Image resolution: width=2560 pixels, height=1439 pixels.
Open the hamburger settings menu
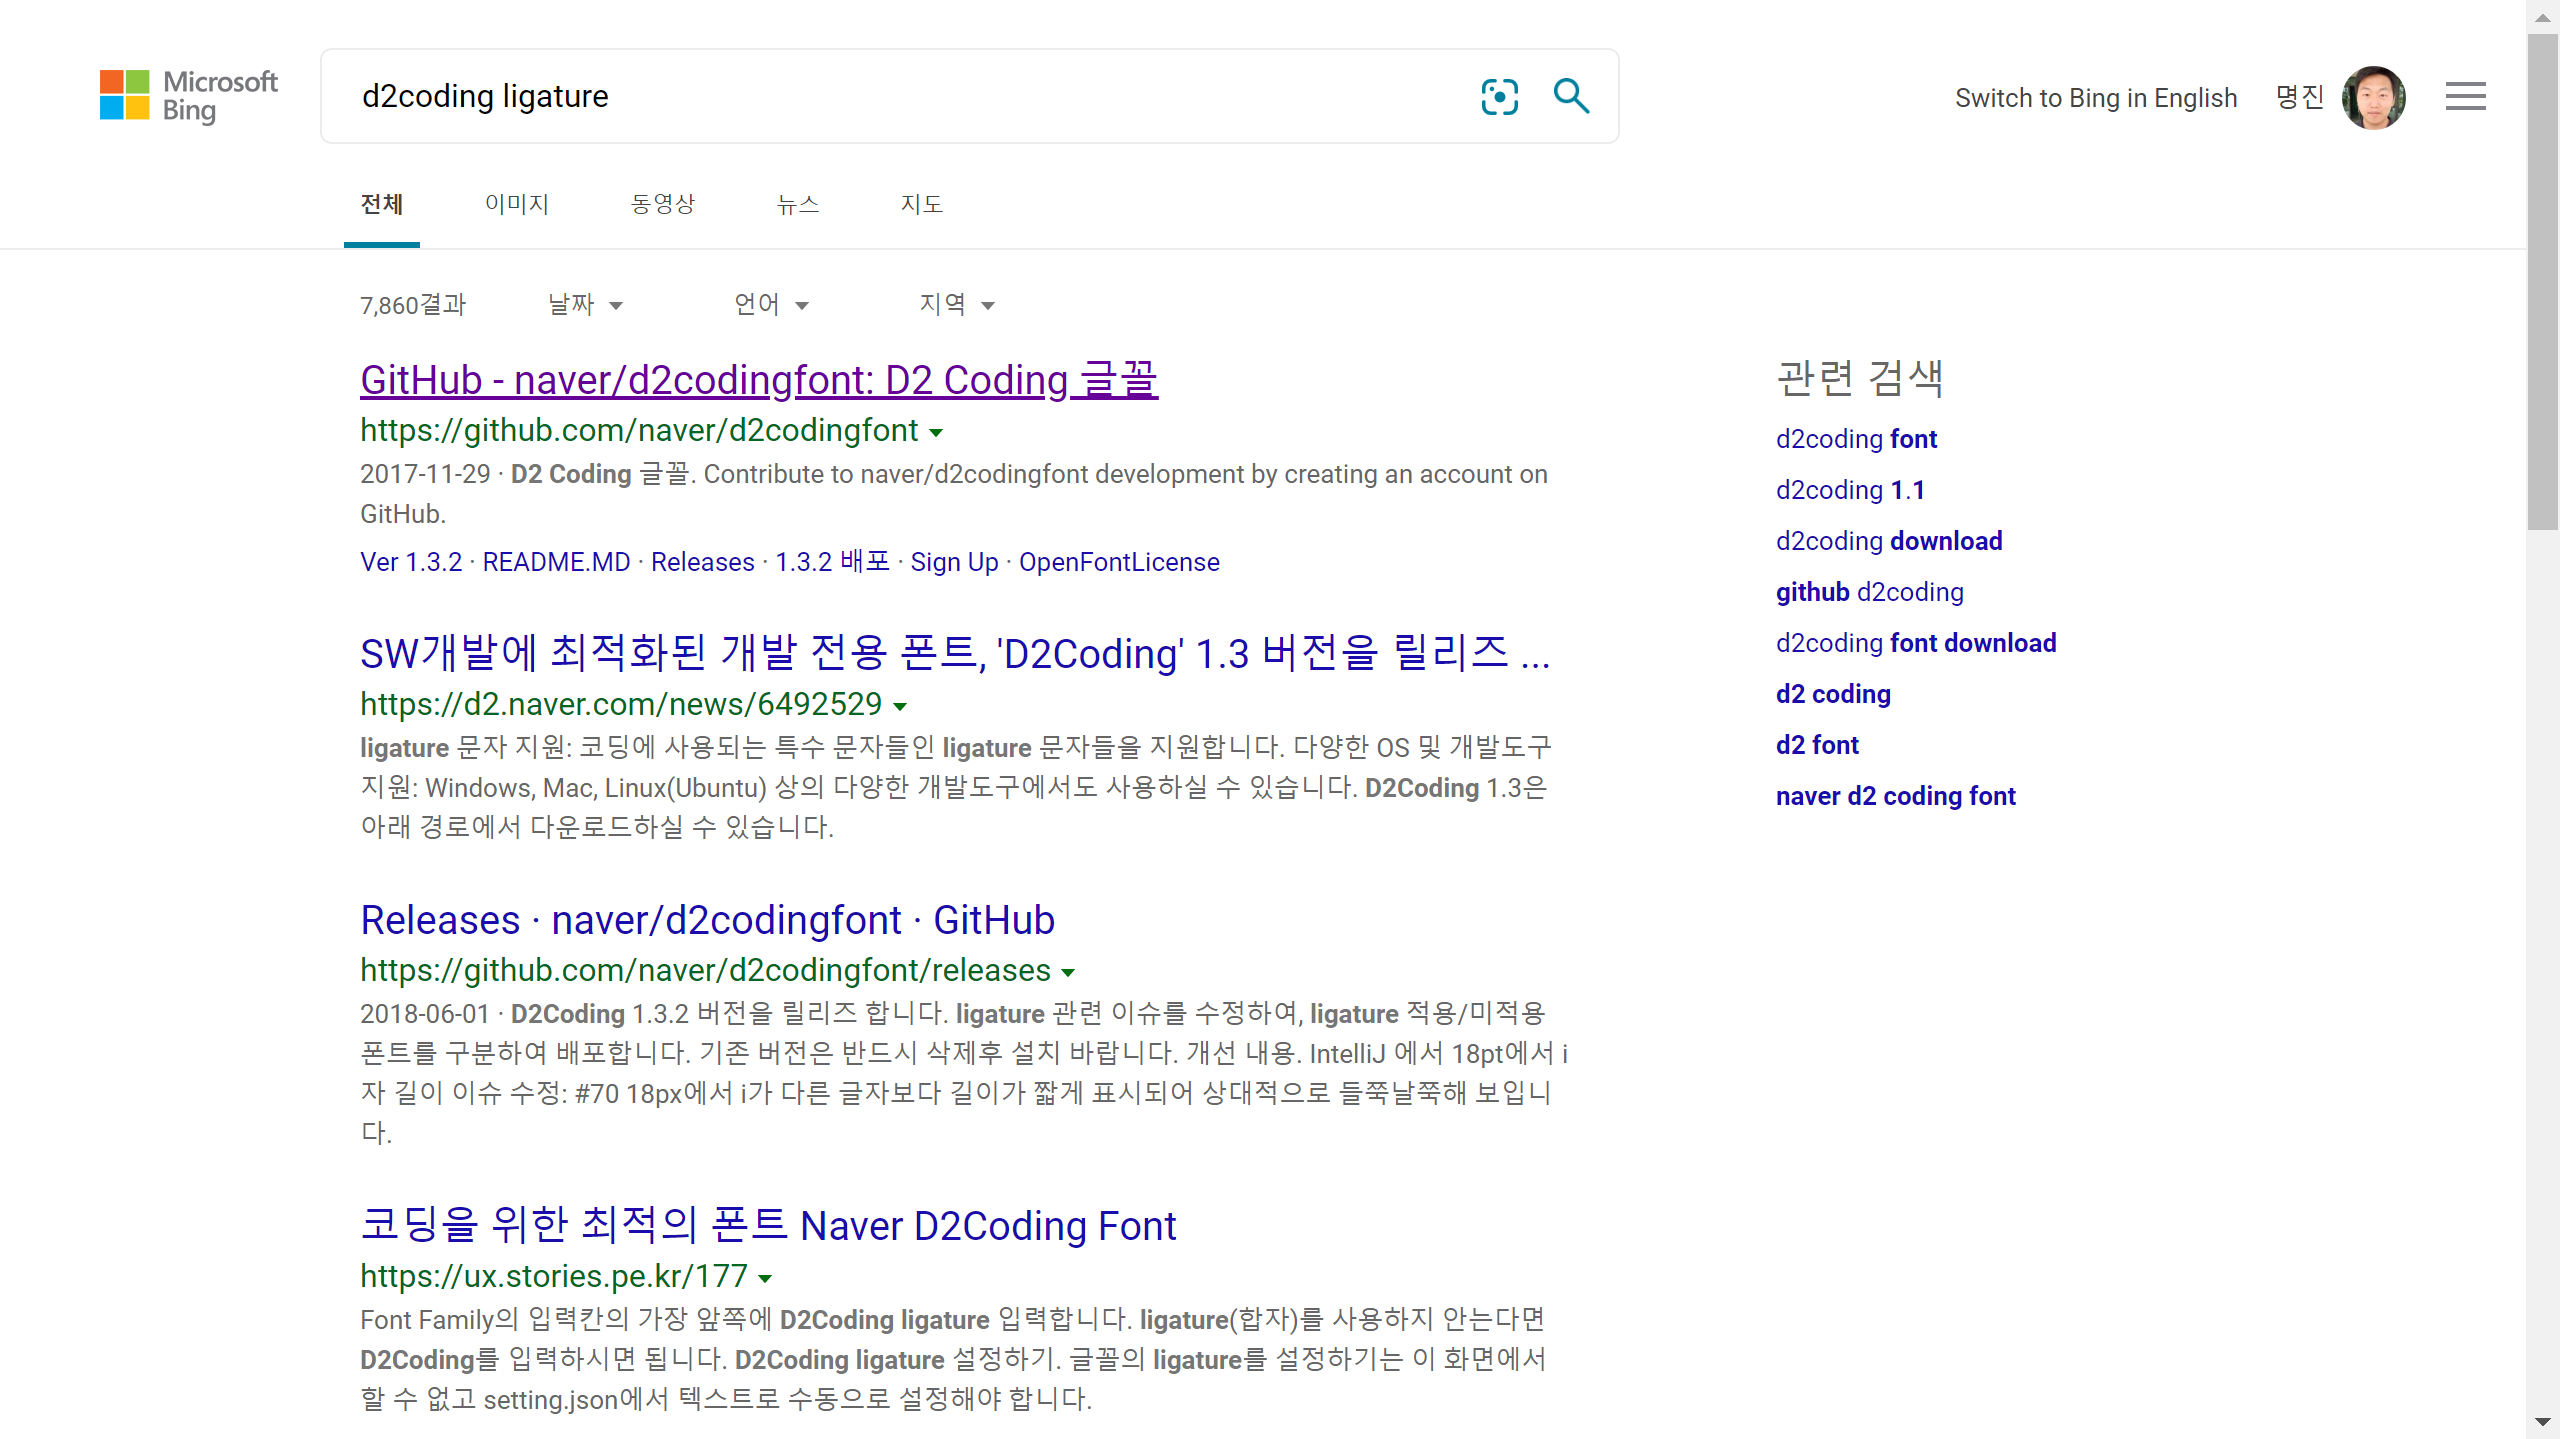(x=2465, y=97)
